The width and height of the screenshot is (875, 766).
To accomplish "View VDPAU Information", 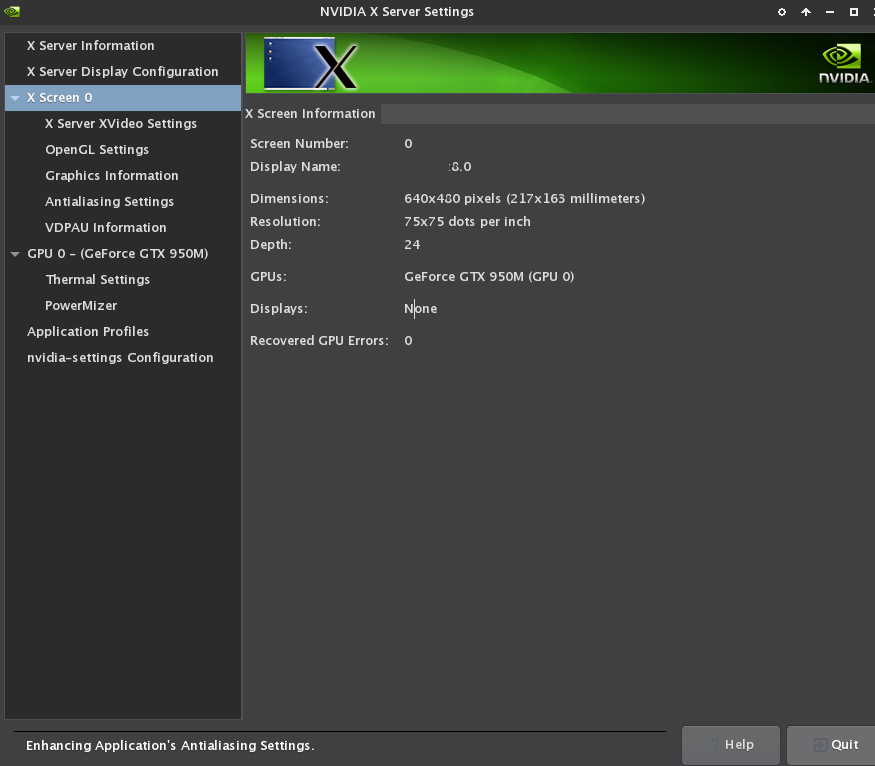I will click(x=106, y=228).
